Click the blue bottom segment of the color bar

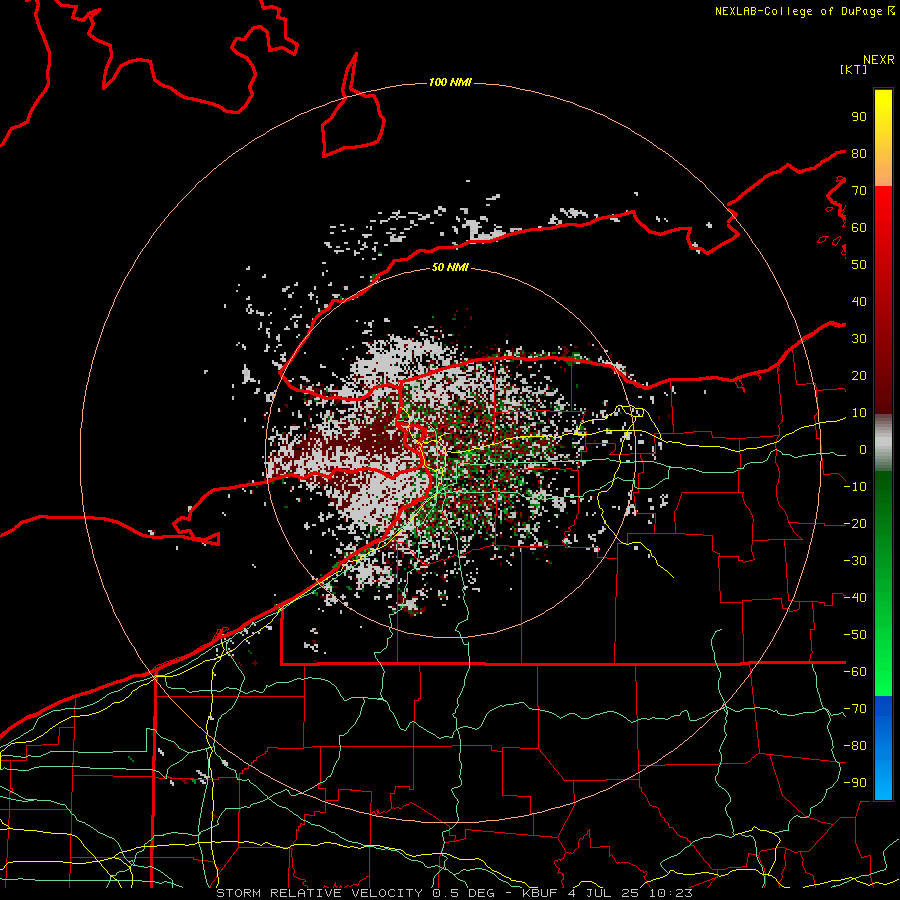click(883, 748)
